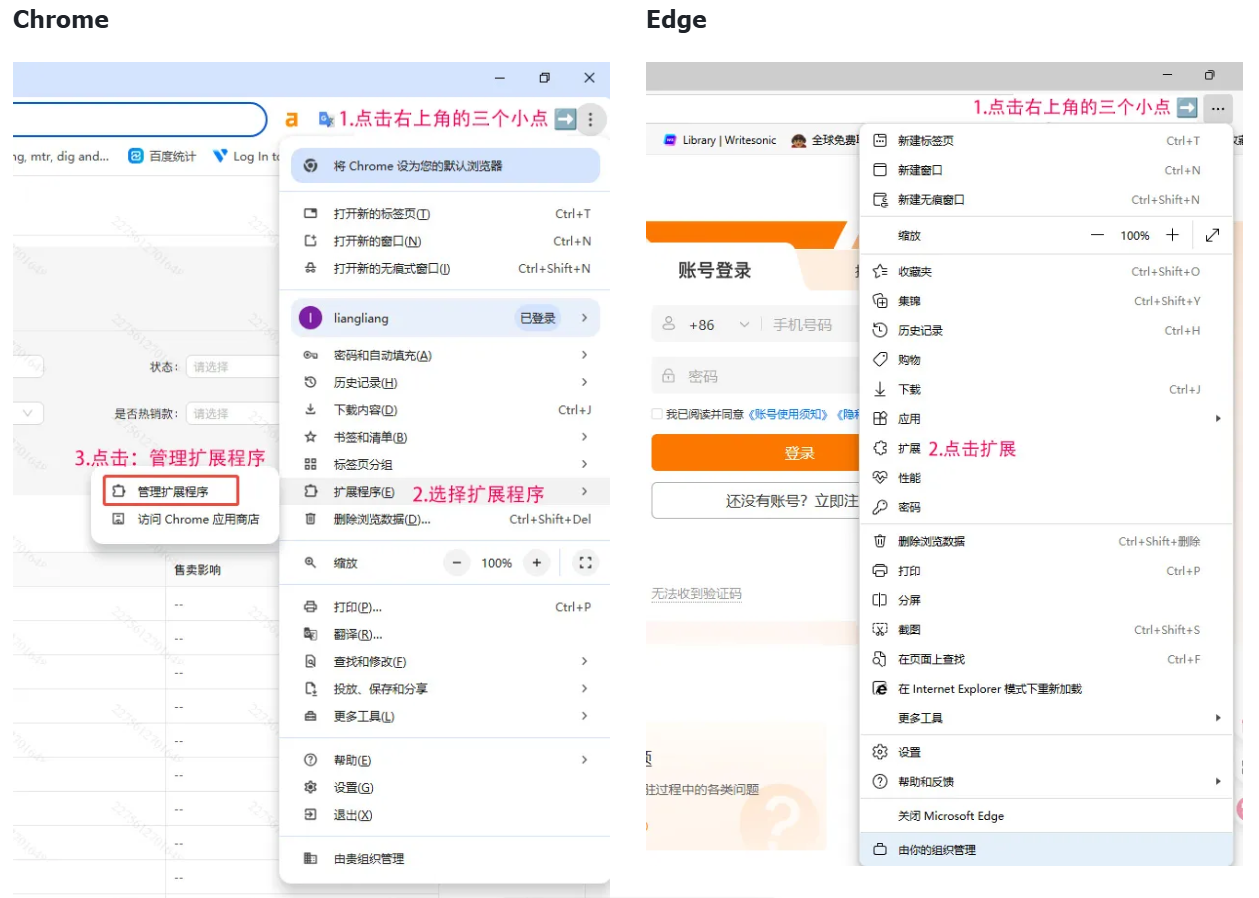Select 打印 in Chrome menu
The height and width of the screenshot is (898, 1259).
point(445,607)
